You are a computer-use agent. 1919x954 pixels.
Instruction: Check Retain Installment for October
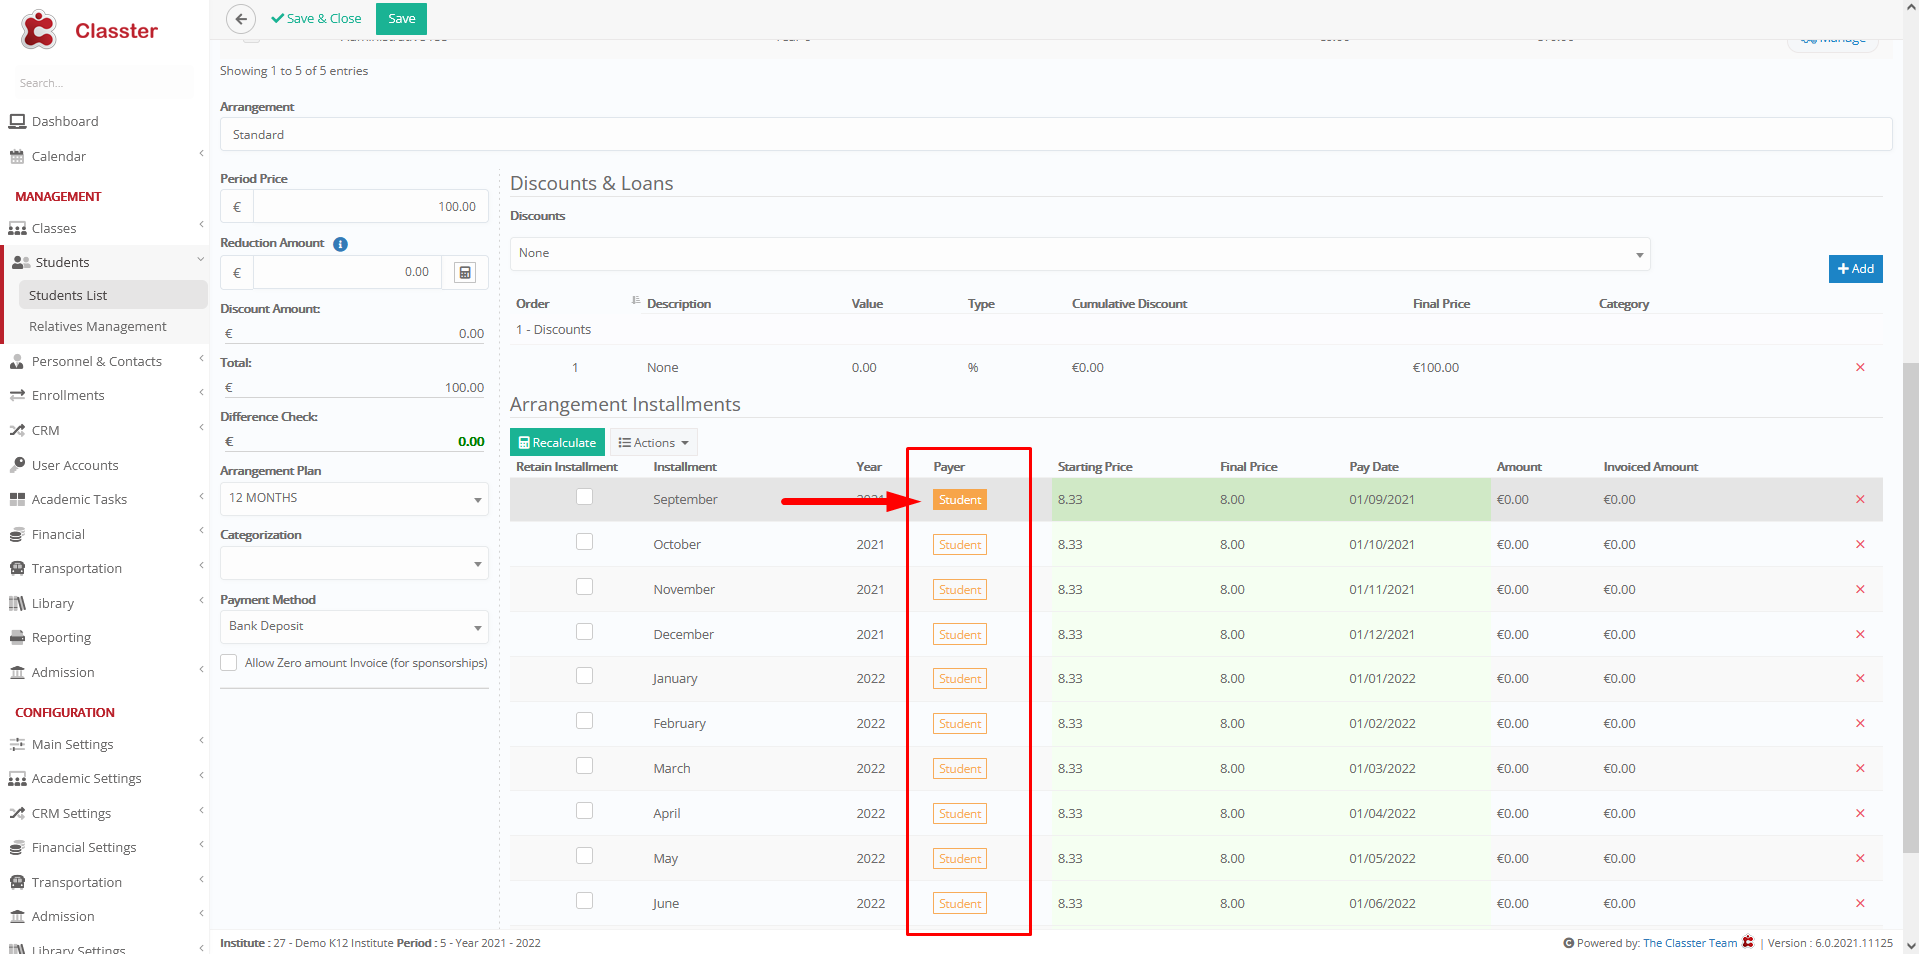(x=585, y=542)
